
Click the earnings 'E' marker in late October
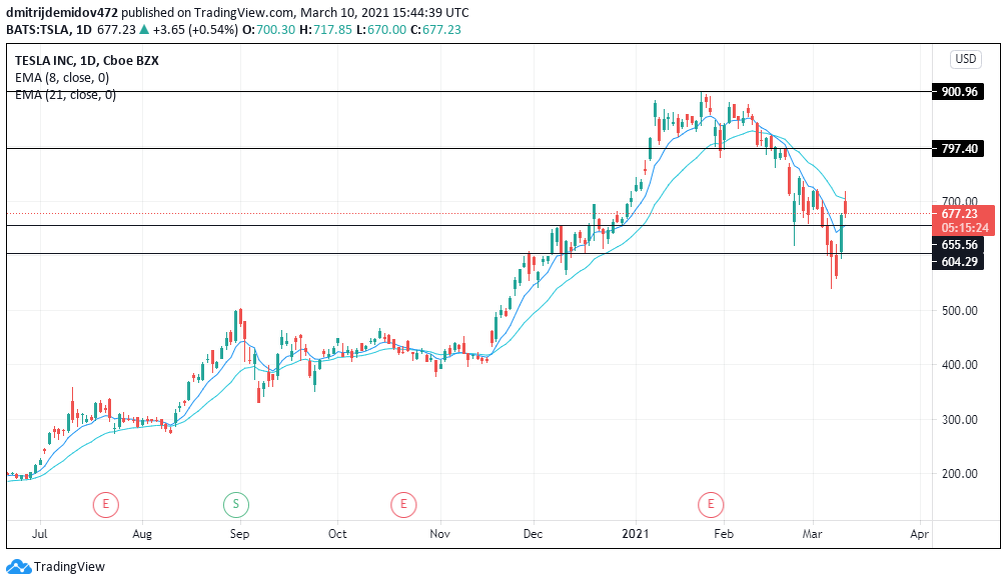(x=403, y=504)
